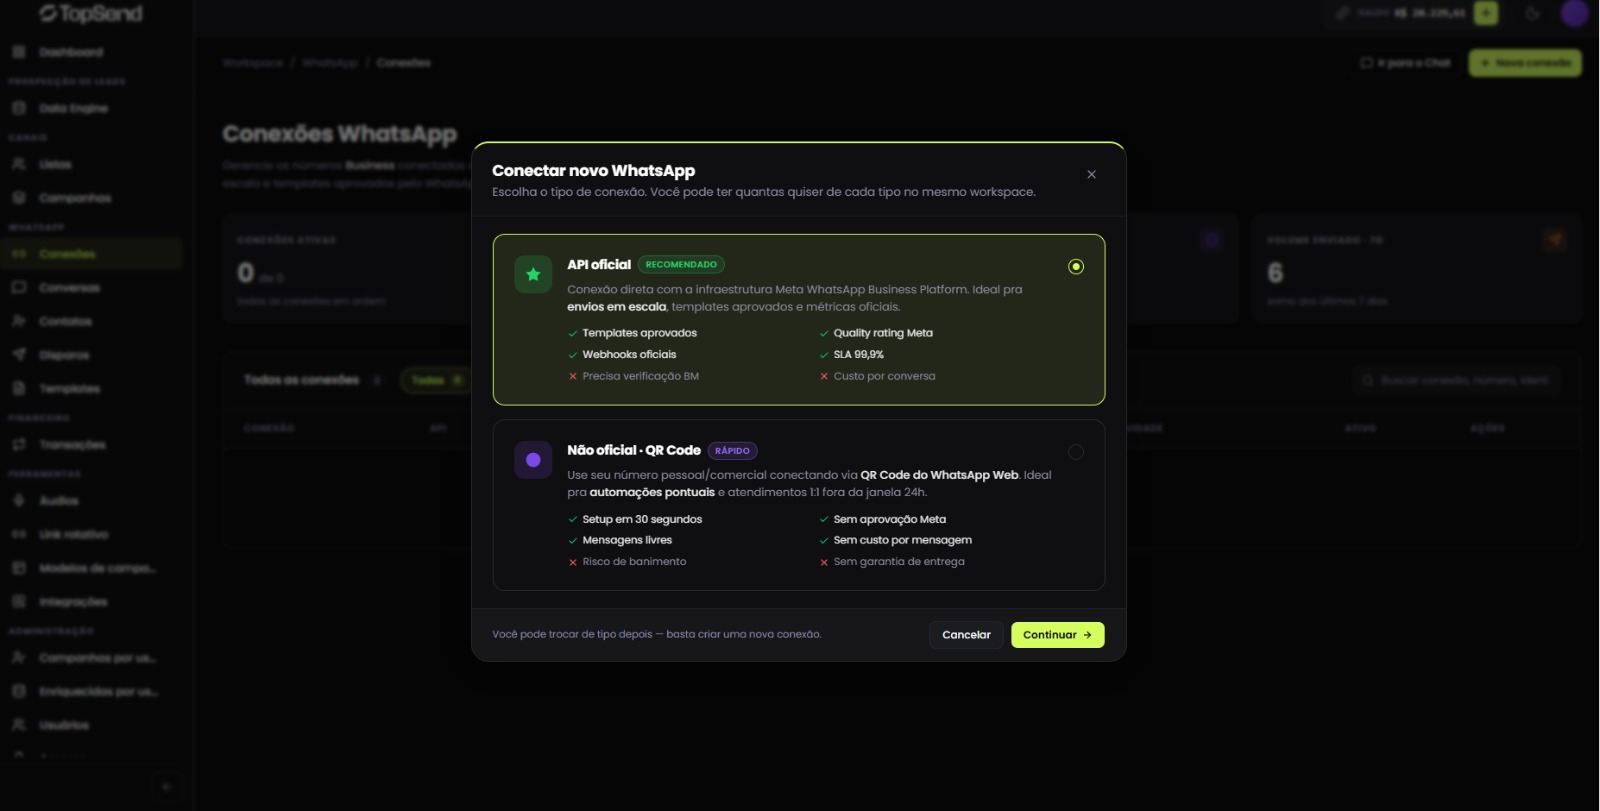Click the 'Precisa verificação BM' text
1600x811 pixels.
641,376
